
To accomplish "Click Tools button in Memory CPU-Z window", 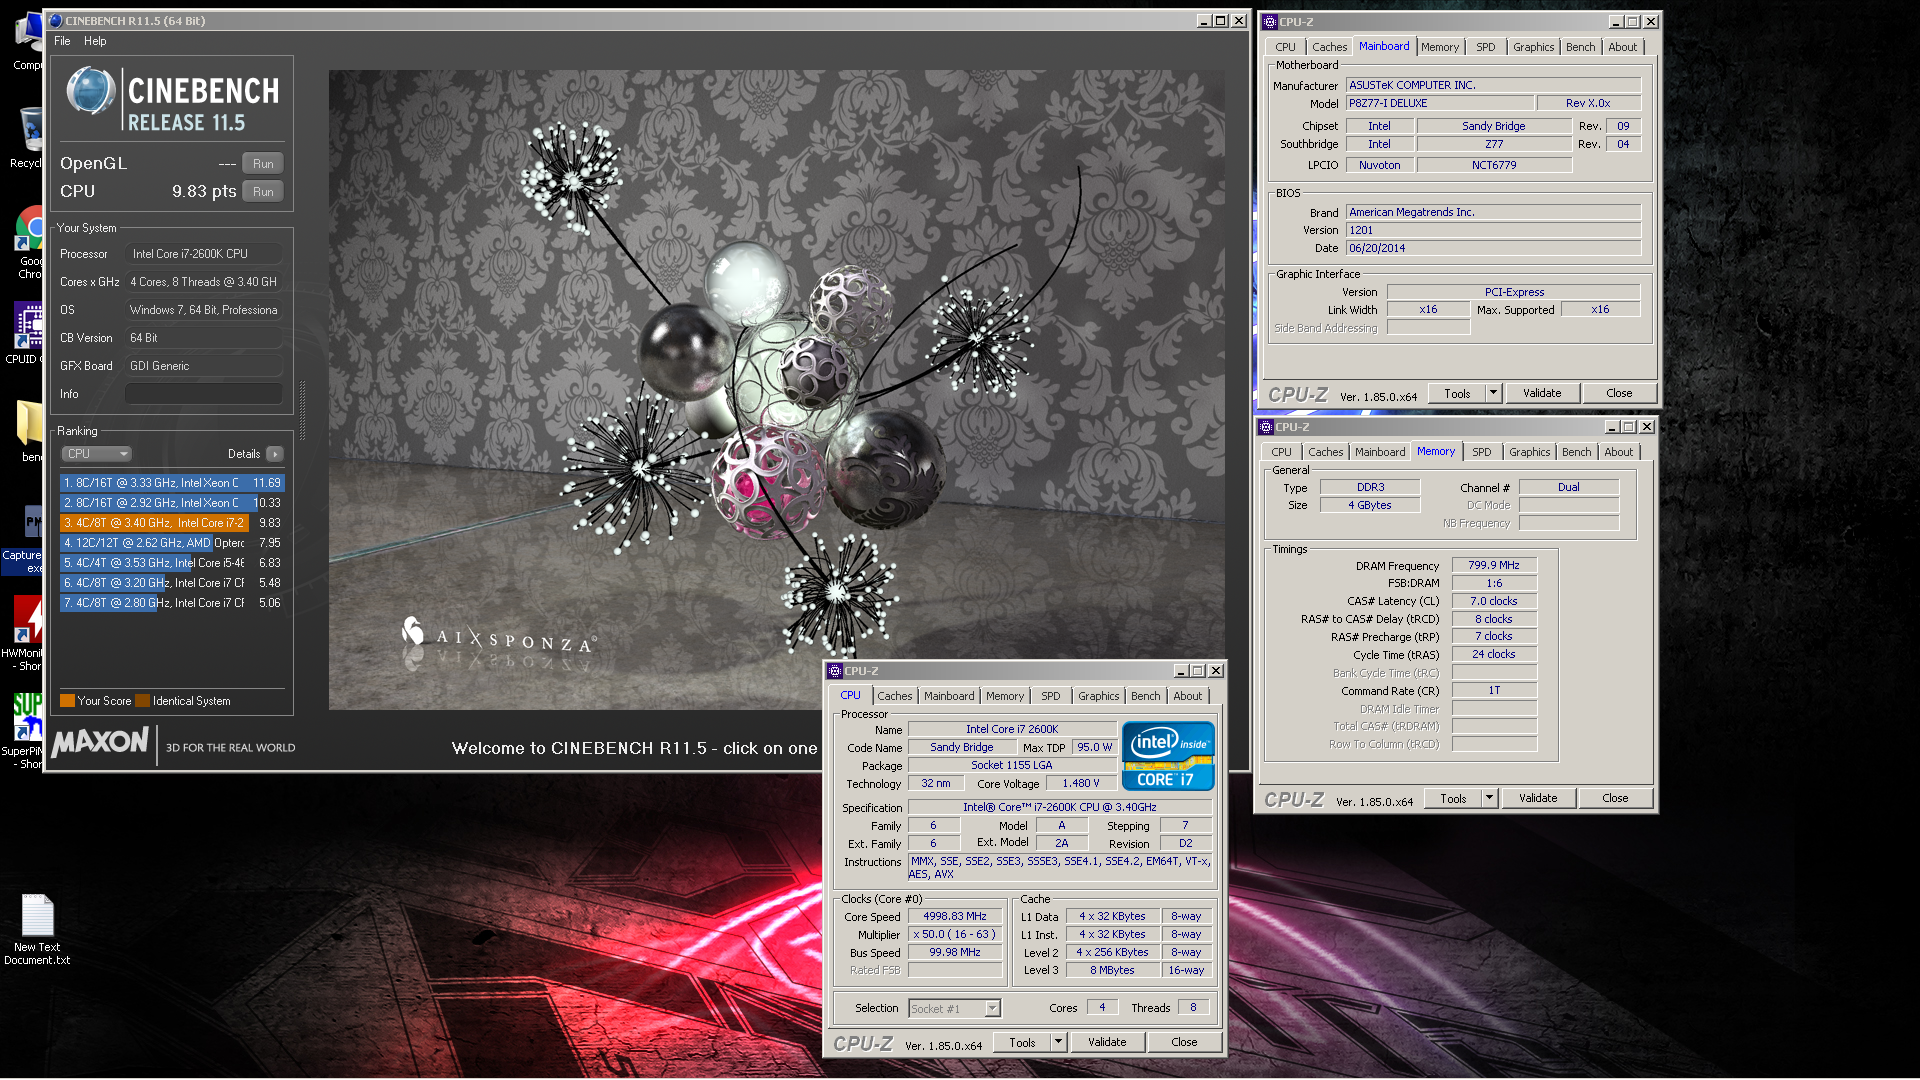I will (x=1453, y=798).
